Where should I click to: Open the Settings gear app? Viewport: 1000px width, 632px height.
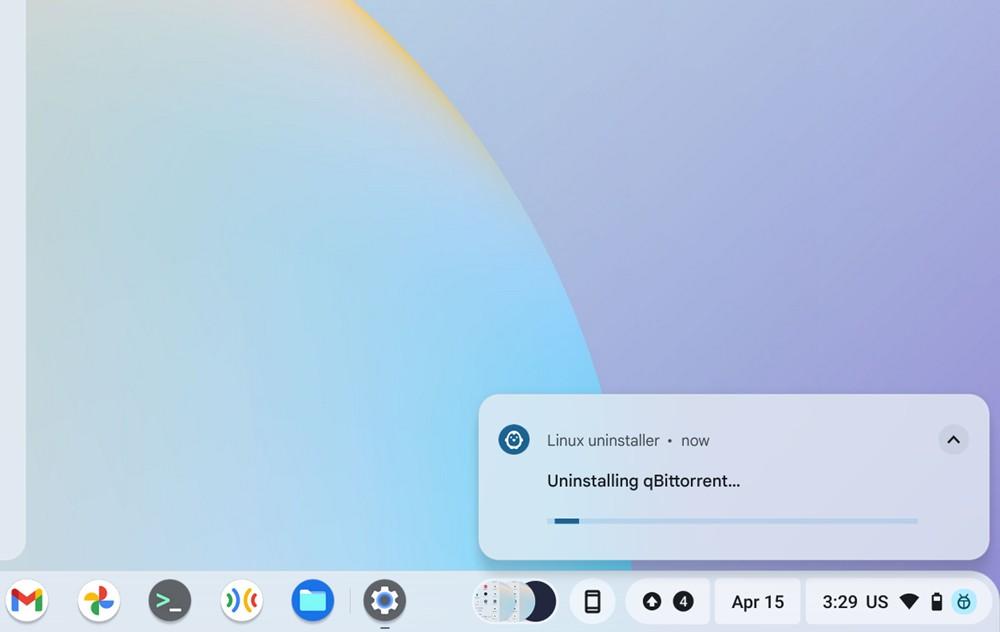coord(385,601)
